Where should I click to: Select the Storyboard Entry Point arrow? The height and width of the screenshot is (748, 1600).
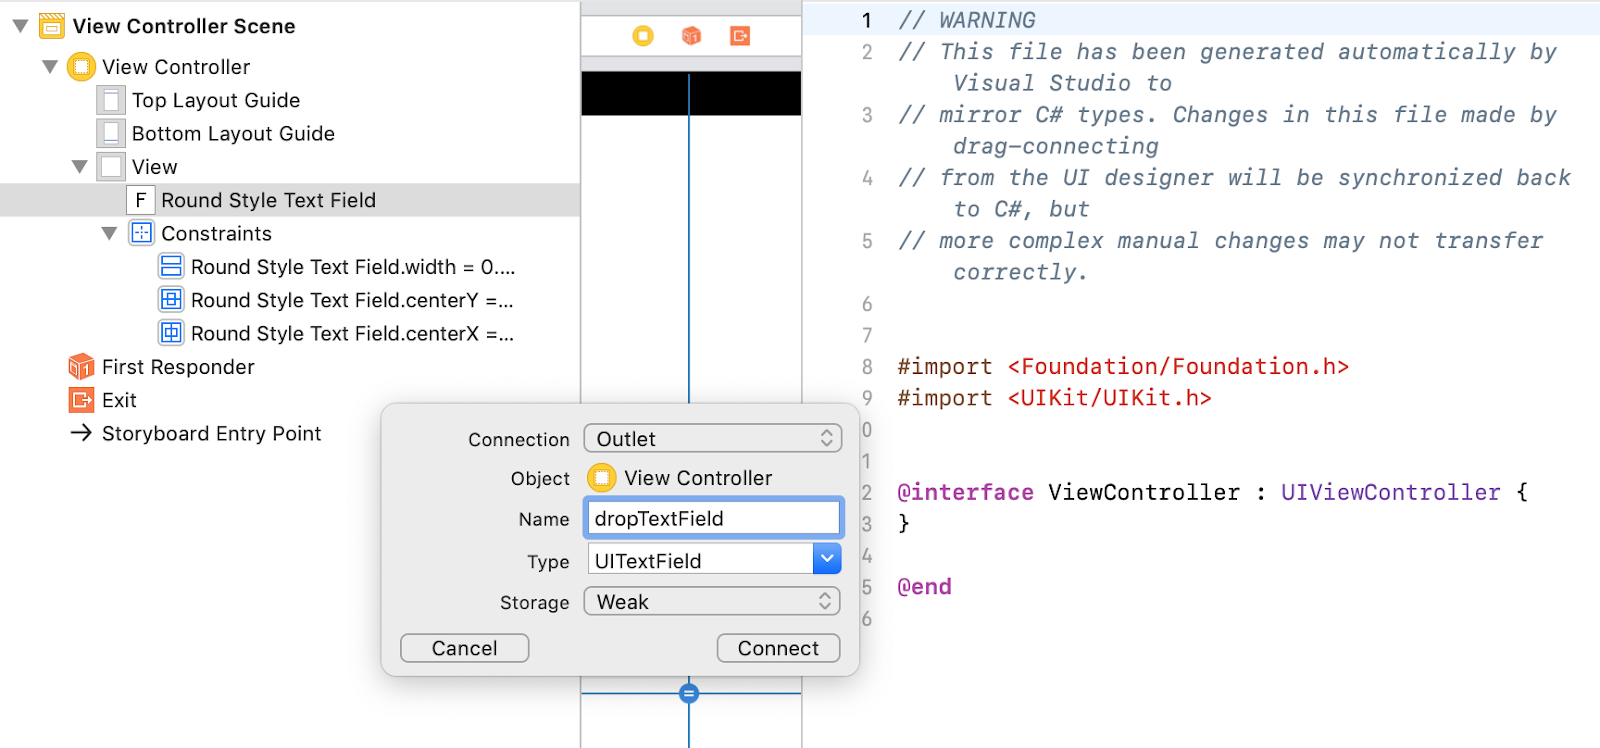coord(80,433)
